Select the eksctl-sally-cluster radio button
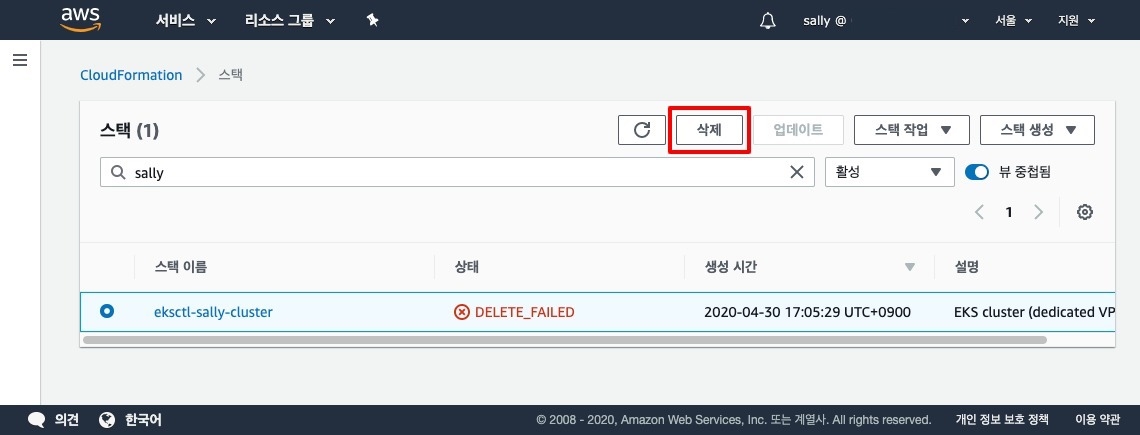 107,311
